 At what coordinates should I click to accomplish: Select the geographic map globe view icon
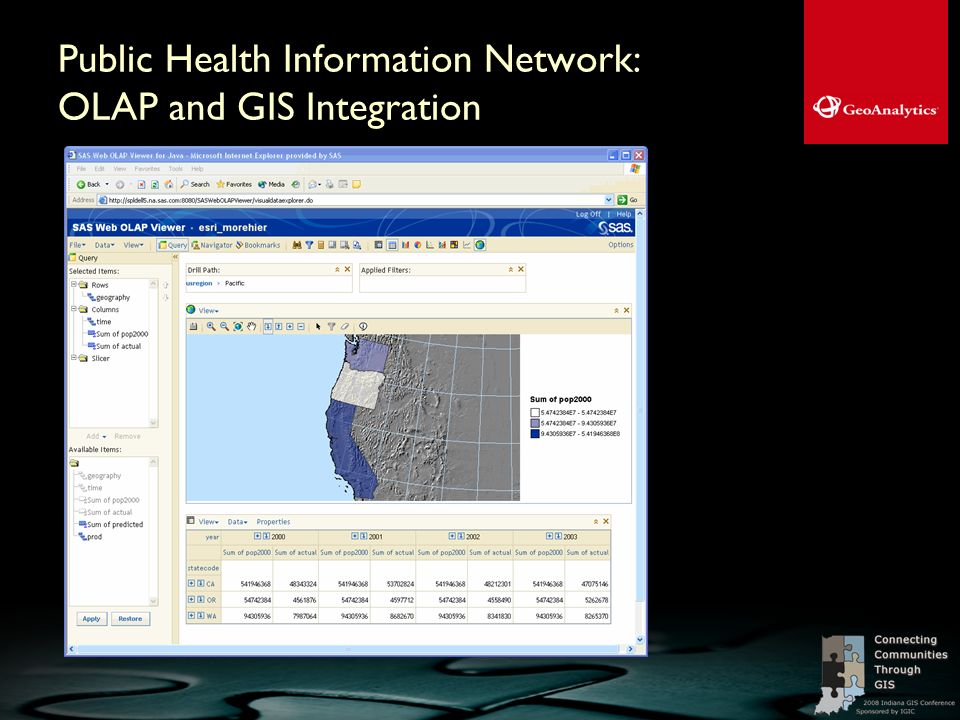click(x=480, y=245)
